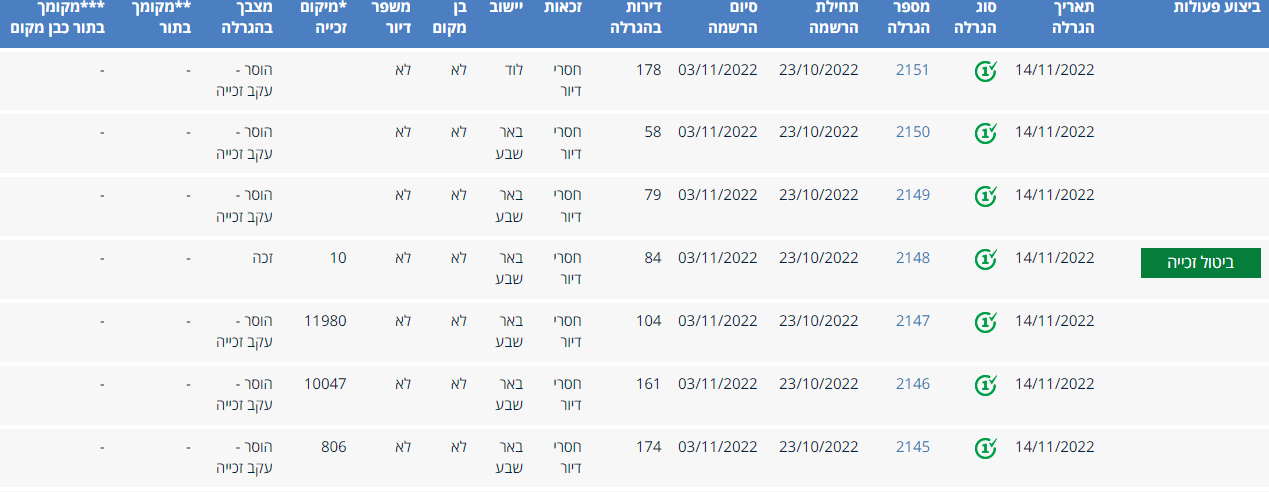
Task: Click the green lottery type icon beside 2149
Action: [x=986, y=196]
